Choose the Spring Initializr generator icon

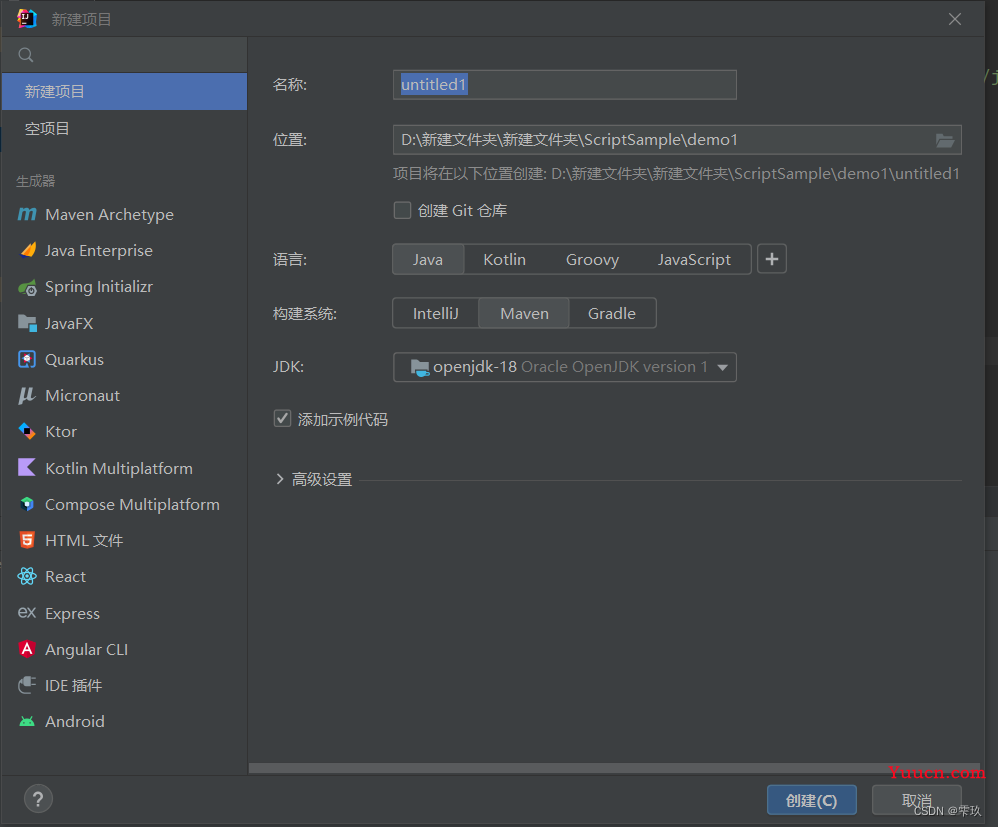click(27, 287)
